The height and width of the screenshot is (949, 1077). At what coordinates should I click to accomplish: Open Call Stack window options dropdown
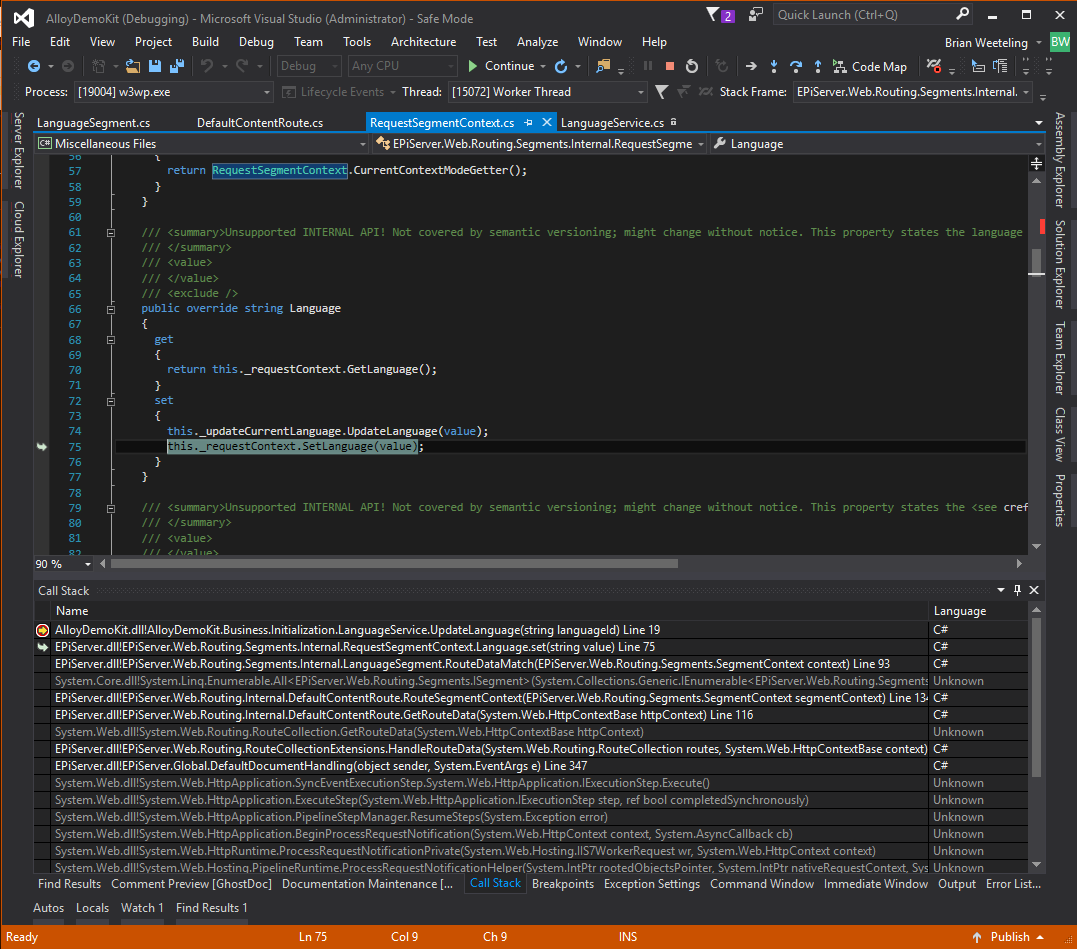[1001, 590]
